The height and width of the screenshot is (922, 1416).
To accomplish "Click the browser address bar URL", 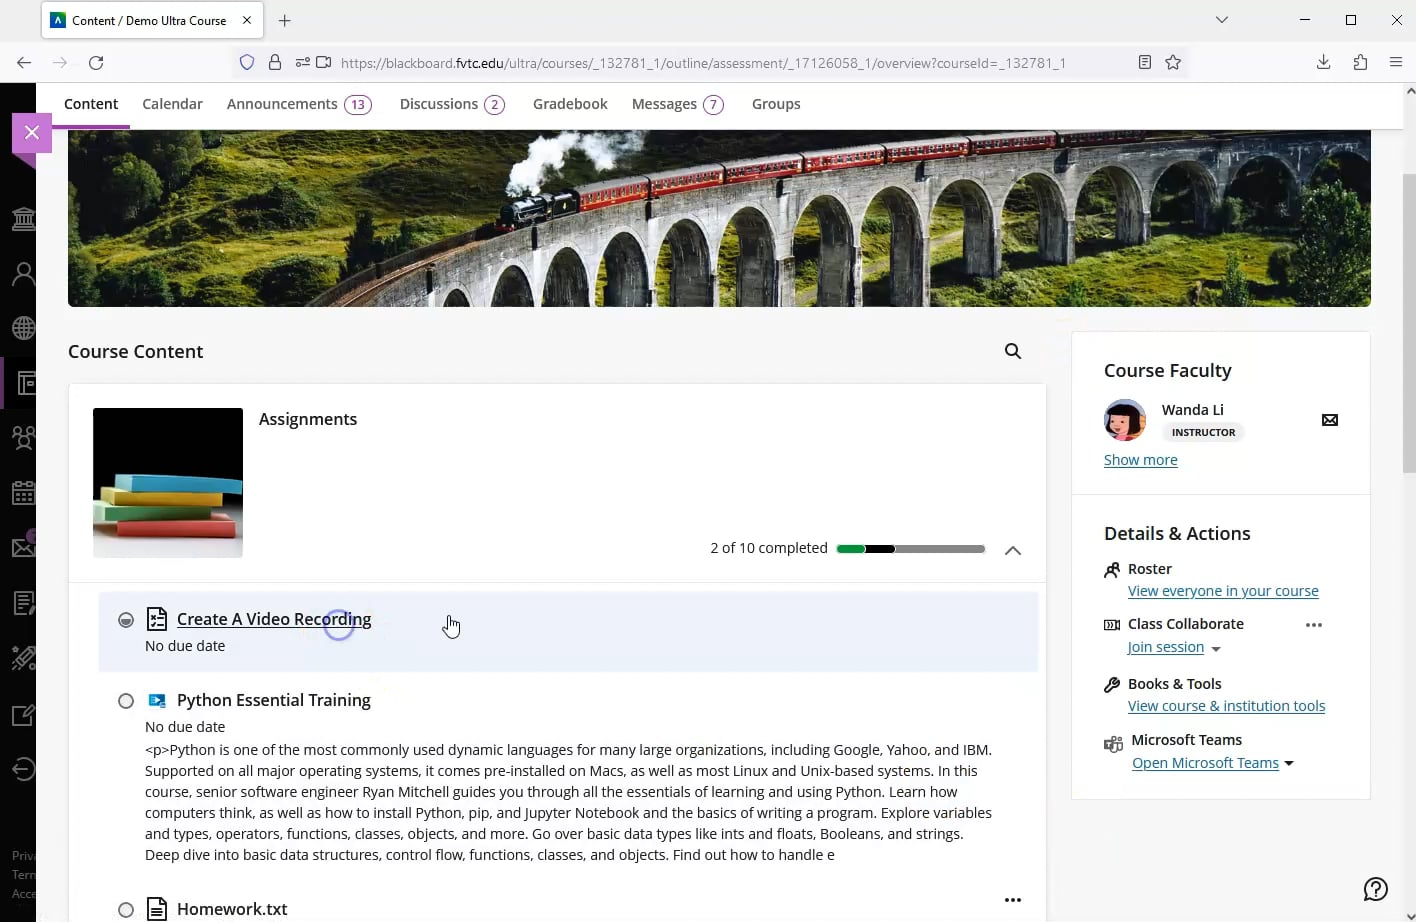I will [702, 62].
